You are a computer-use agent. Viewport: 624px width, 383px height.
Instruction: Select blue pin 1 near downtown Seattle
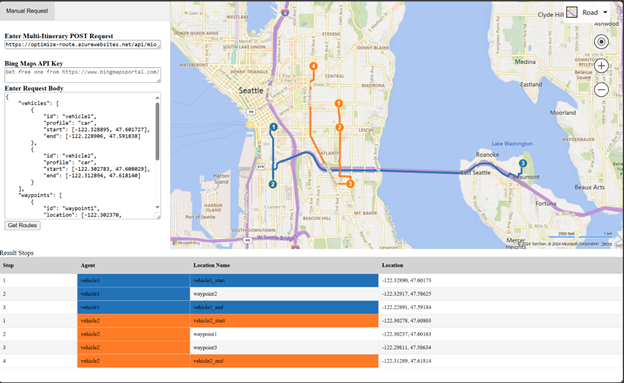273,127
